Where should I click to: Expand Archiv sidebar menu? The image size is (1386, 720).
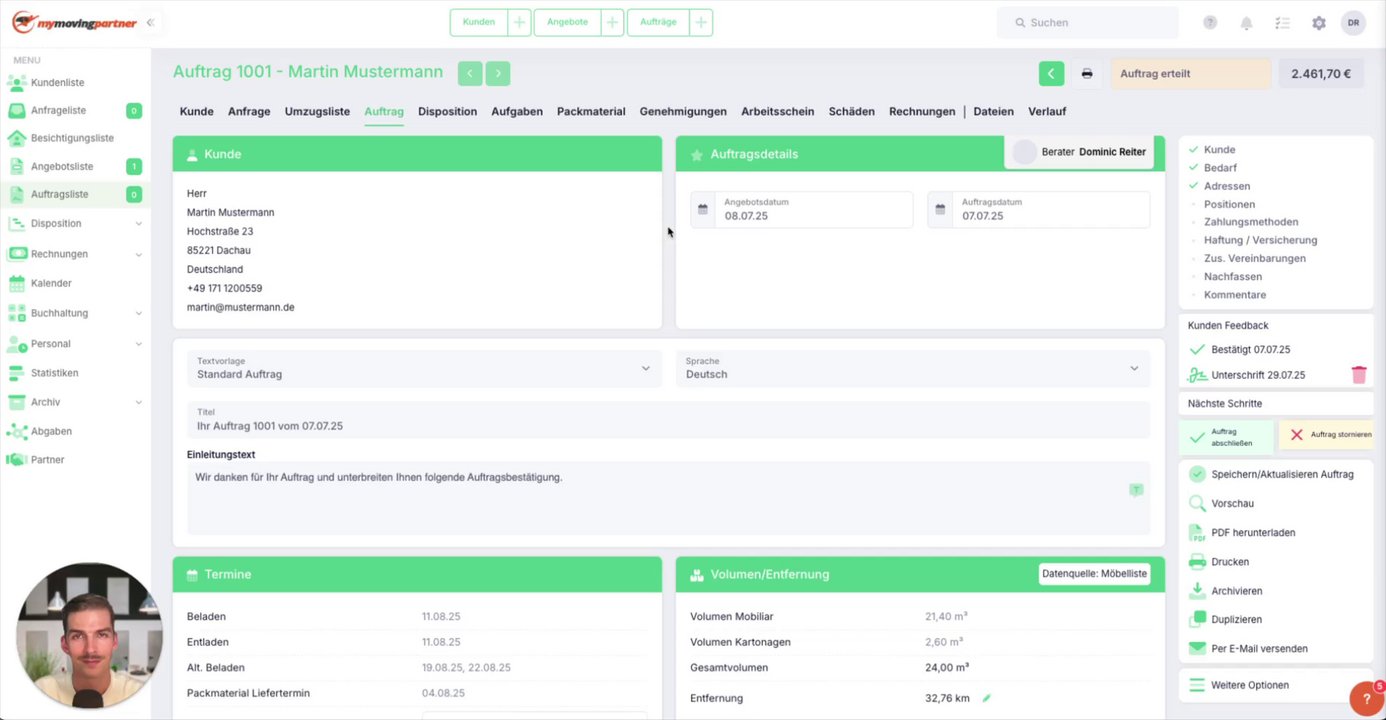(x=75, y=402)
